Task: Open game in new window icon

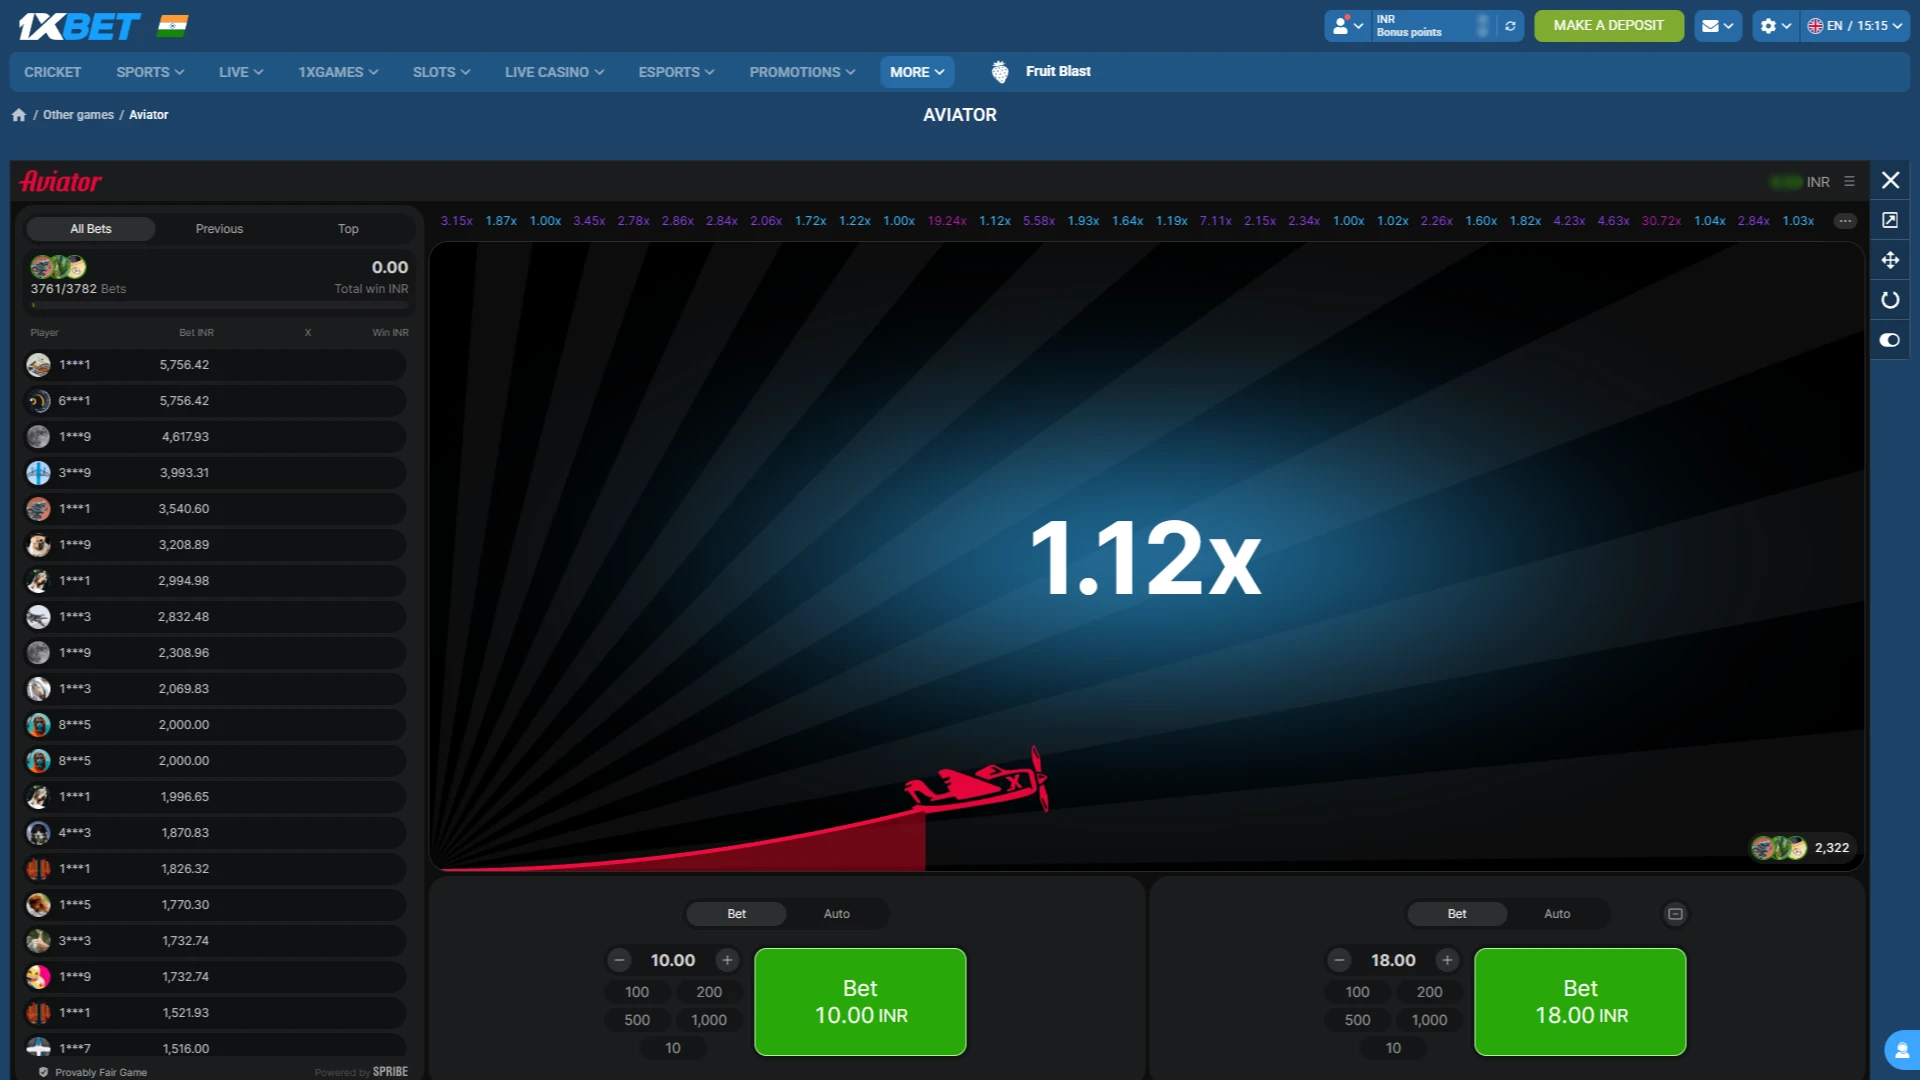Action: [1890, 220]
